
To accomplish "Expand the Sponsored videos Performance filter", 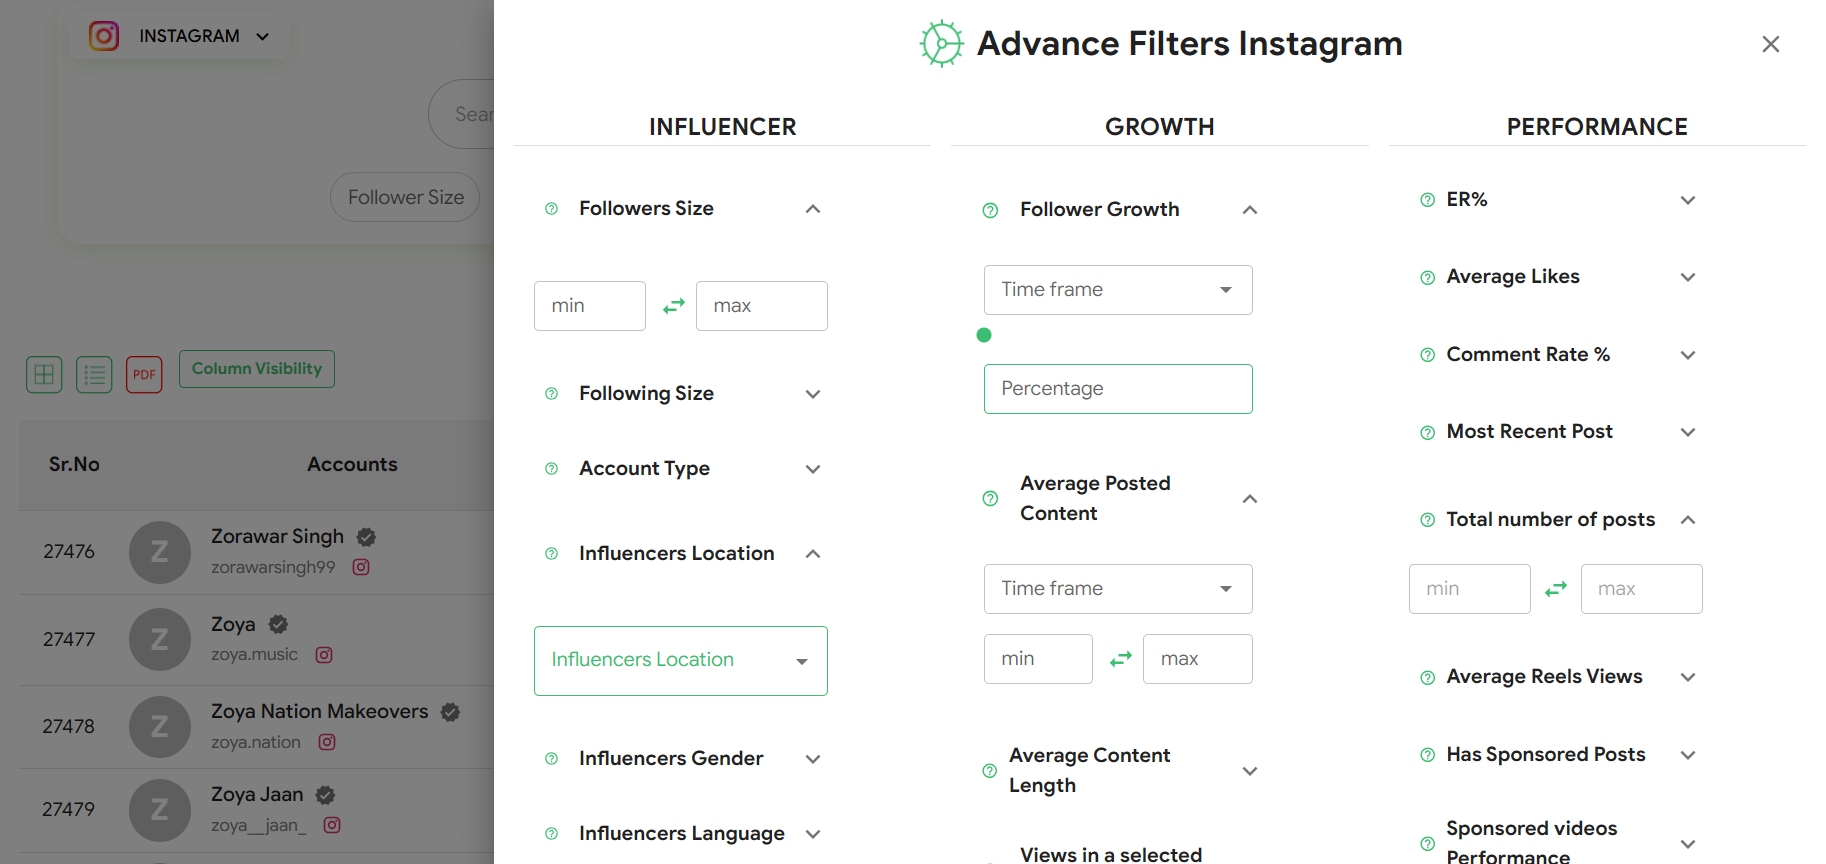I will [x=1688, y=844].
